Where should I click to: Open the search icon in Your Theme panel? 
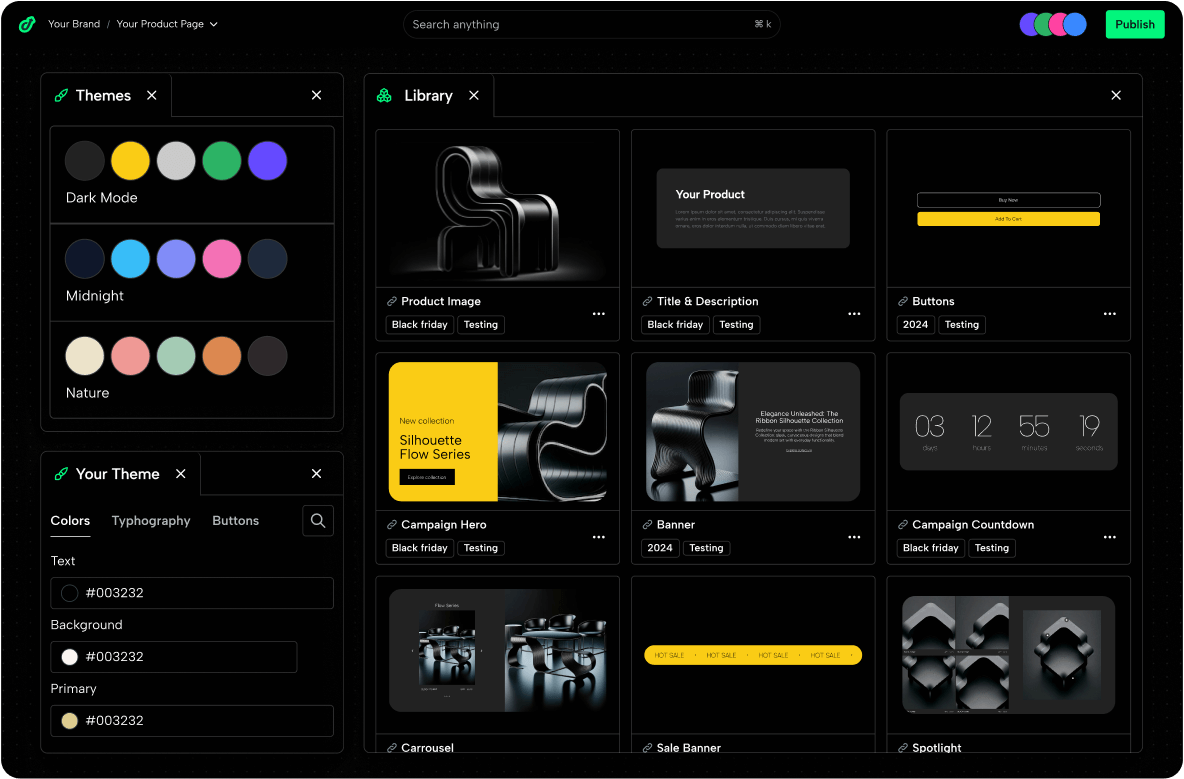pos(318,520)
